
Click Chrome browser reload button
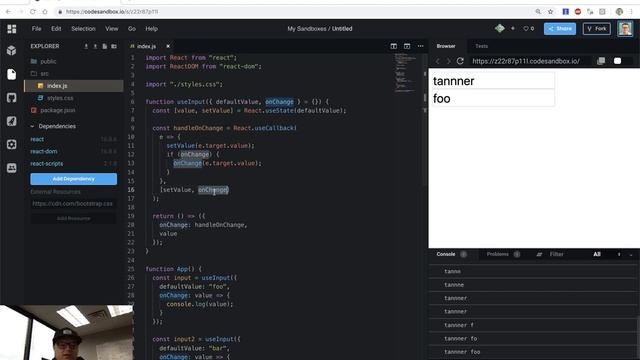coord(33,12)
